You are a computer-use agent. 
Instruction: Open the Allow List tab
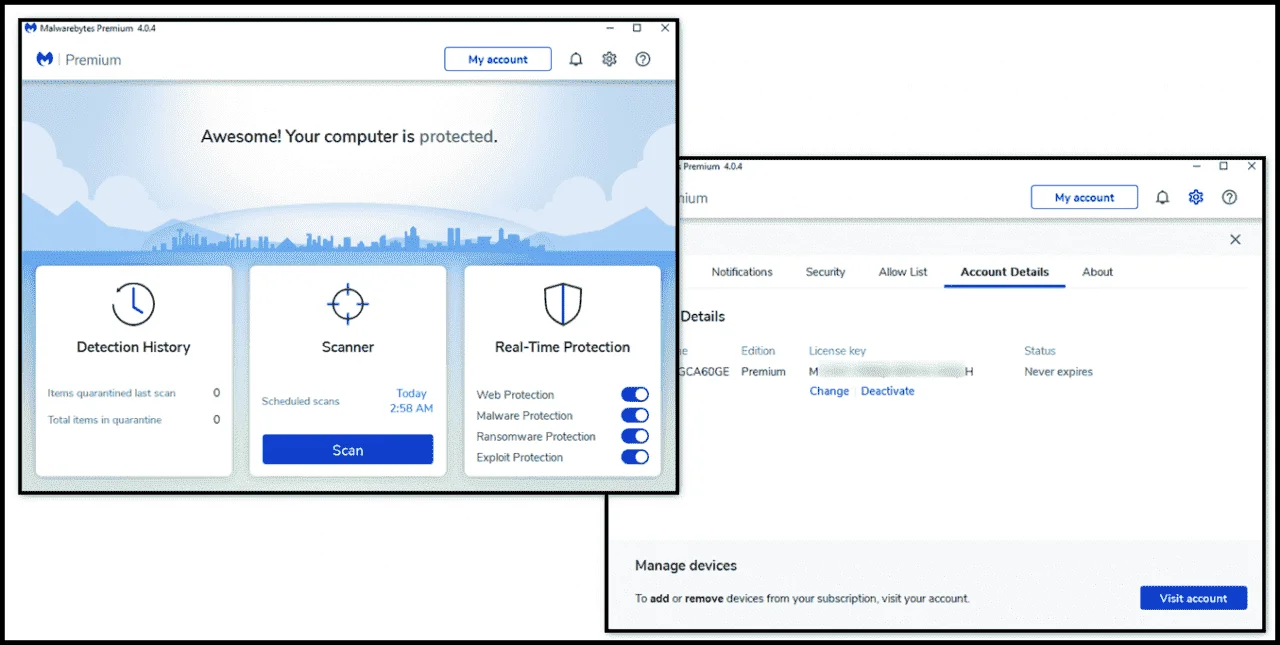click(x=903, y=272)
